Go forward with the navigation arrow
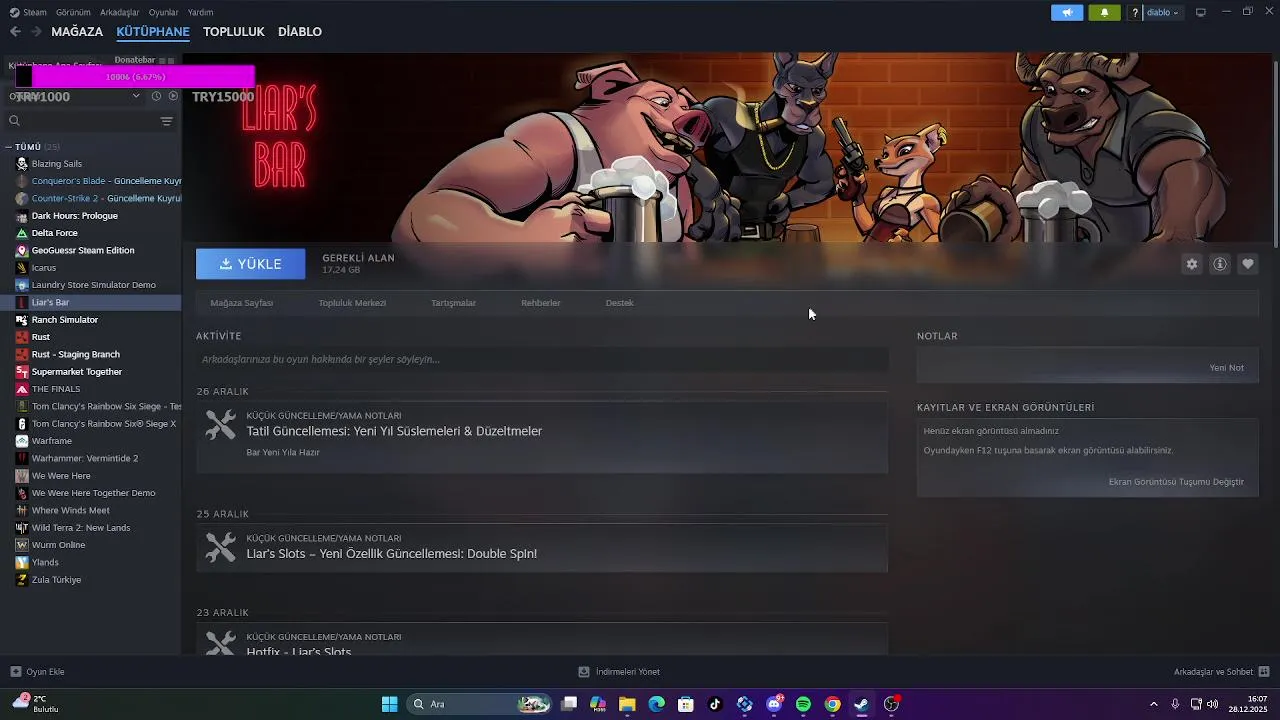This screenshot has width=1280, height=720. tap(36, 32)
